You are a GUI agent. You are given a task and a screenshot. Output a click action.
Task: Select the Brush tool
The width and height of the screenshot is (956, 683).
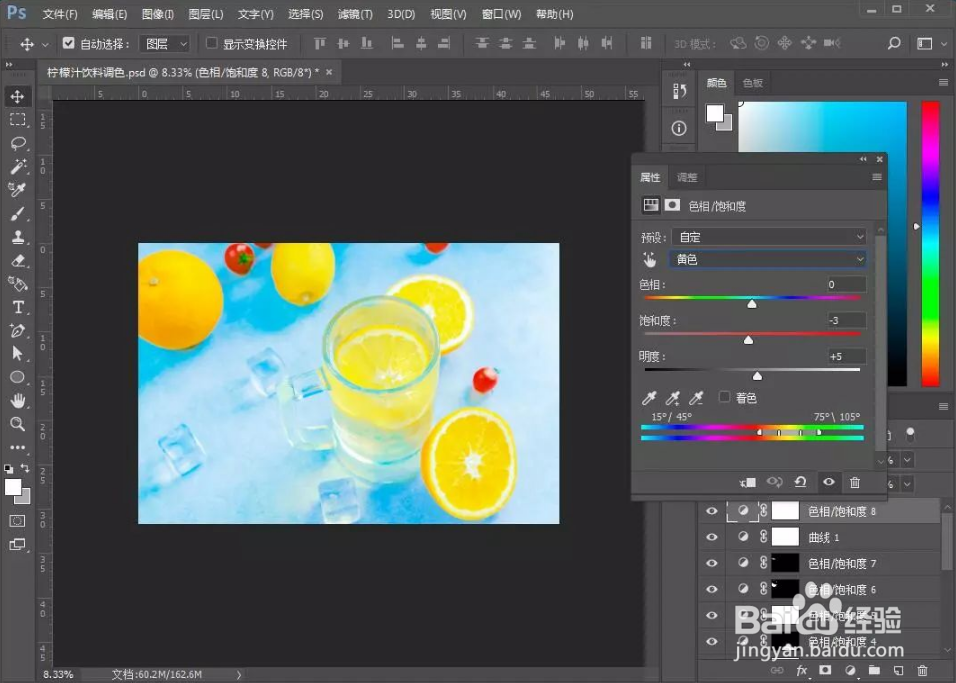(17, 213)
